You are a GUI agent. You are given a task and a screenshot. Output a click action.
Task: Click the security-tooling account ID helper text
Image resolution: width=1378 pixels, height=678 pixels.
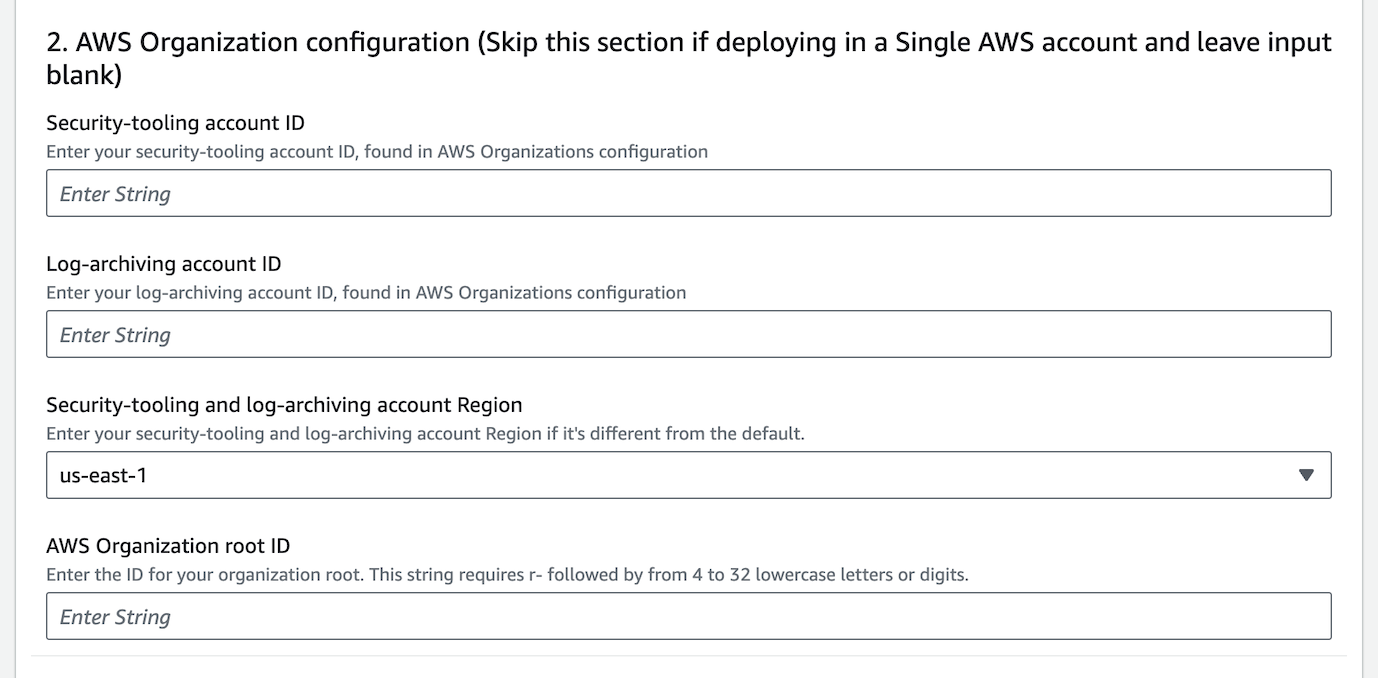(x=376, y=152)
